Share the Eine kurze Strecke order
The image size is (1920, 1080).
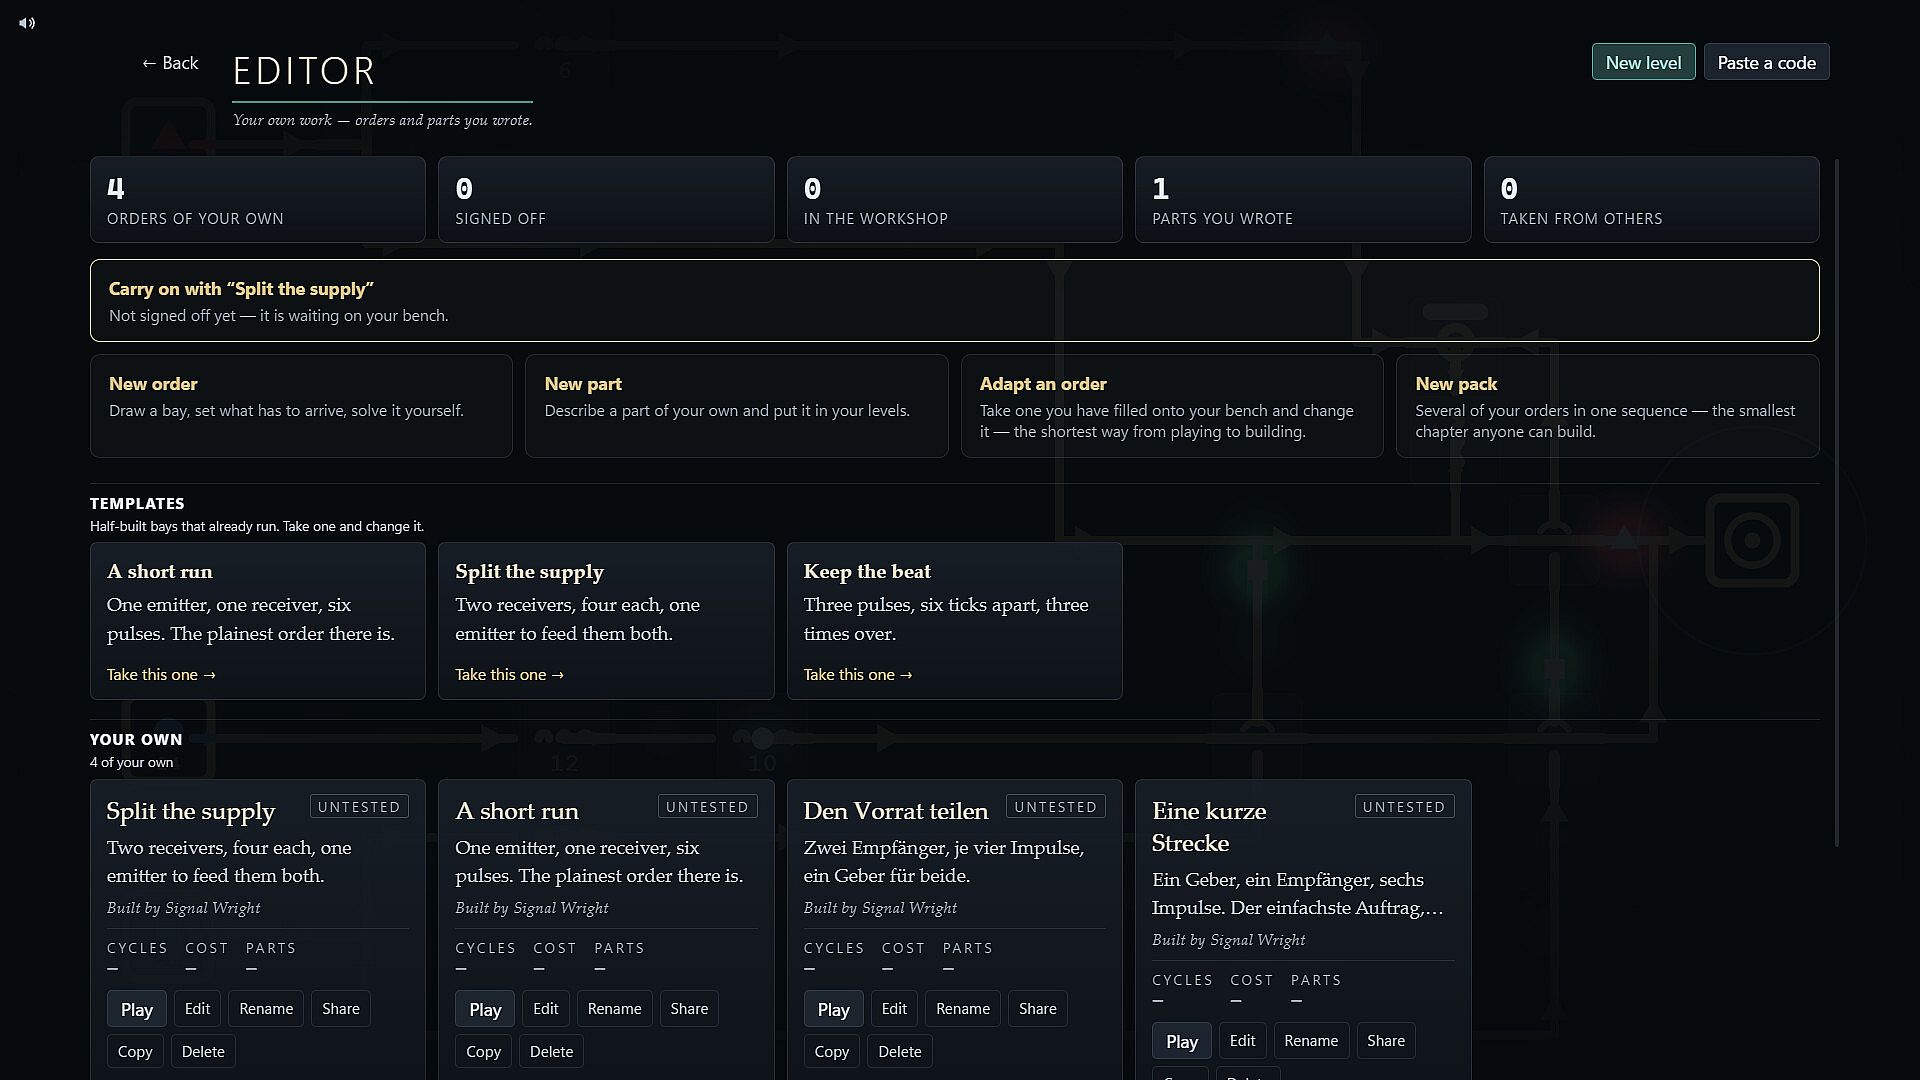pyautogui.click(x=1386, y=1041)
